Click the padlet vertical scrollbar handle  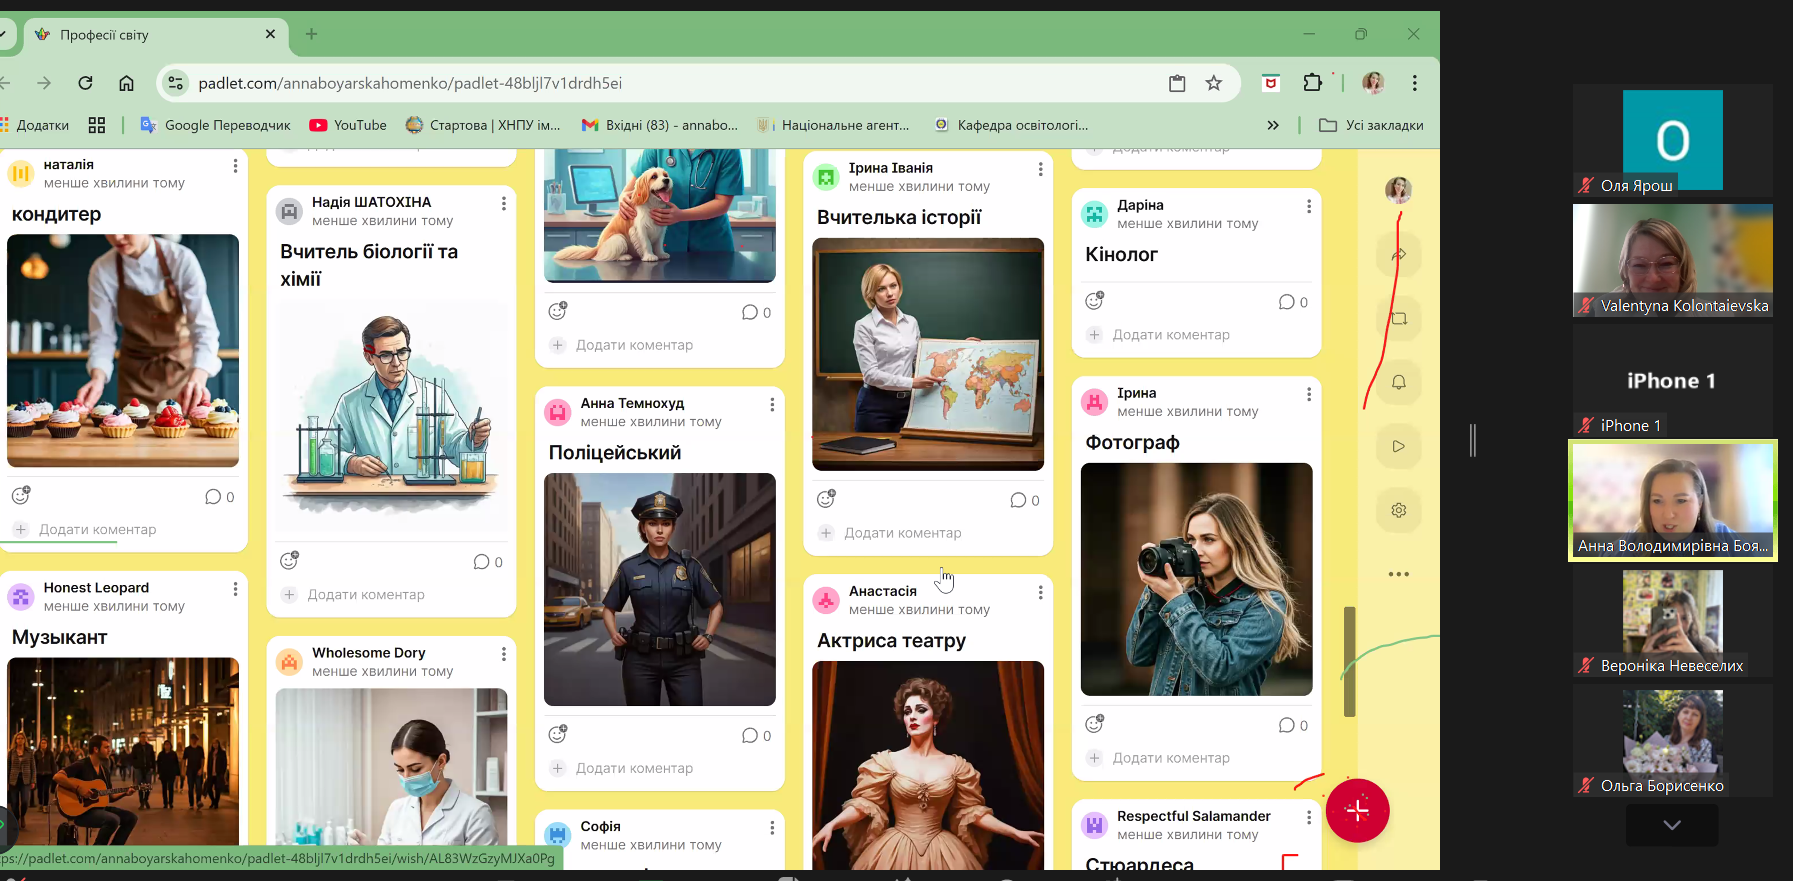click(1349, 661)
